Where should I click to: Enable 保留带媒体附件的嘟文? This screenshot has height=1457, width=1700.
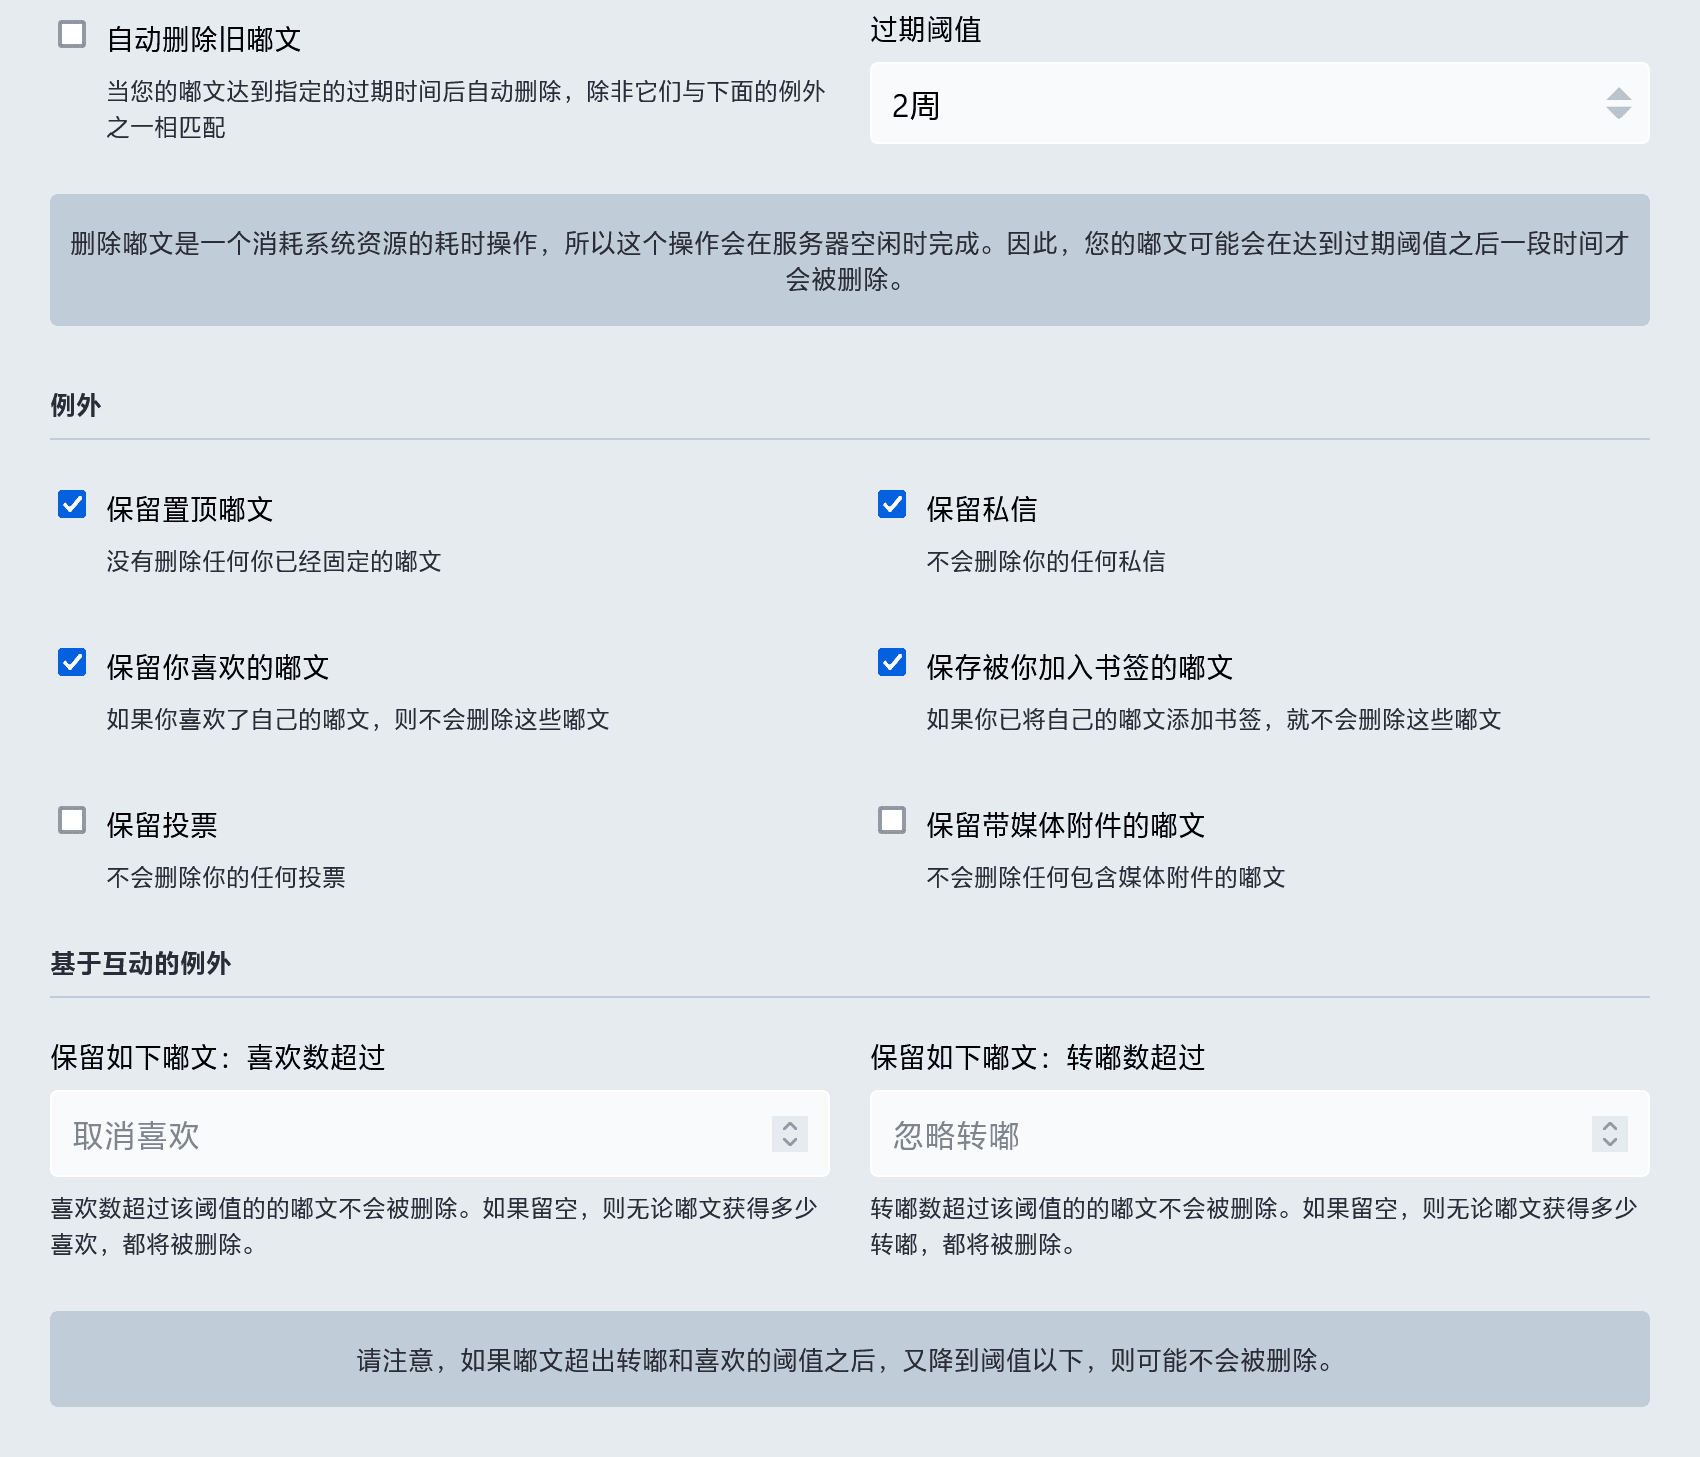pos(891,820)
